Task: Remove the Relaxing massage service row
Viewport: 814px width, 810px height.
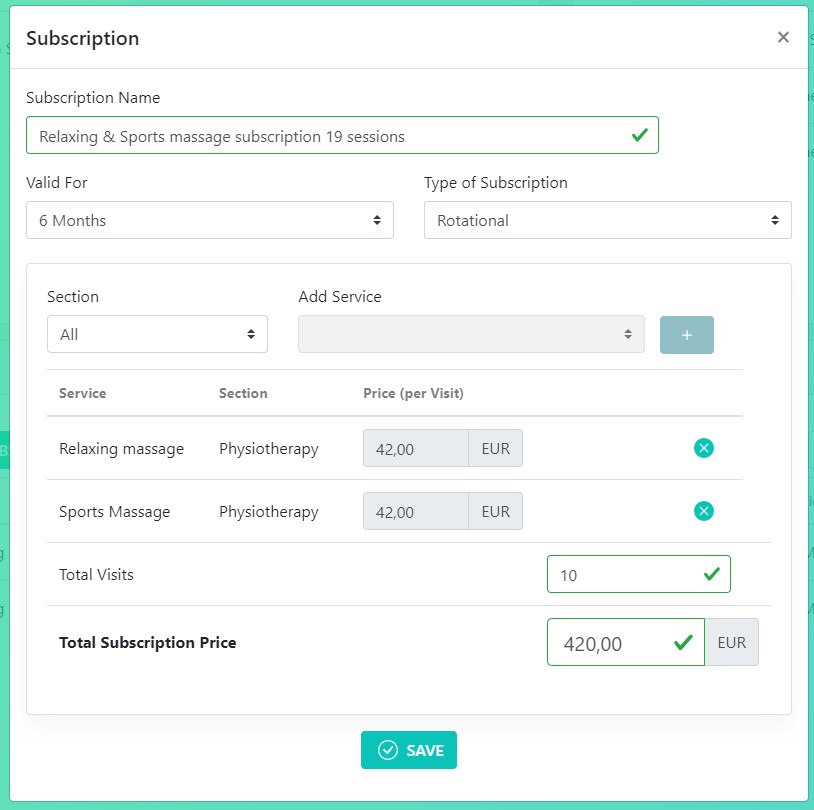Action: [703, 448]
